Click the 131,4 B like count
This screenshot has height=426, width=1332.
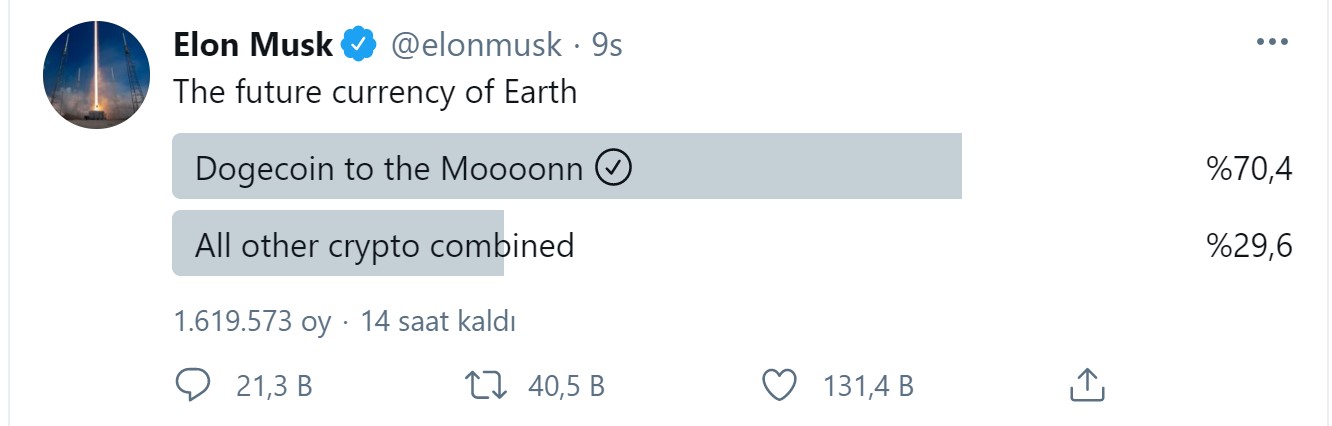click(x=868, y=386)
